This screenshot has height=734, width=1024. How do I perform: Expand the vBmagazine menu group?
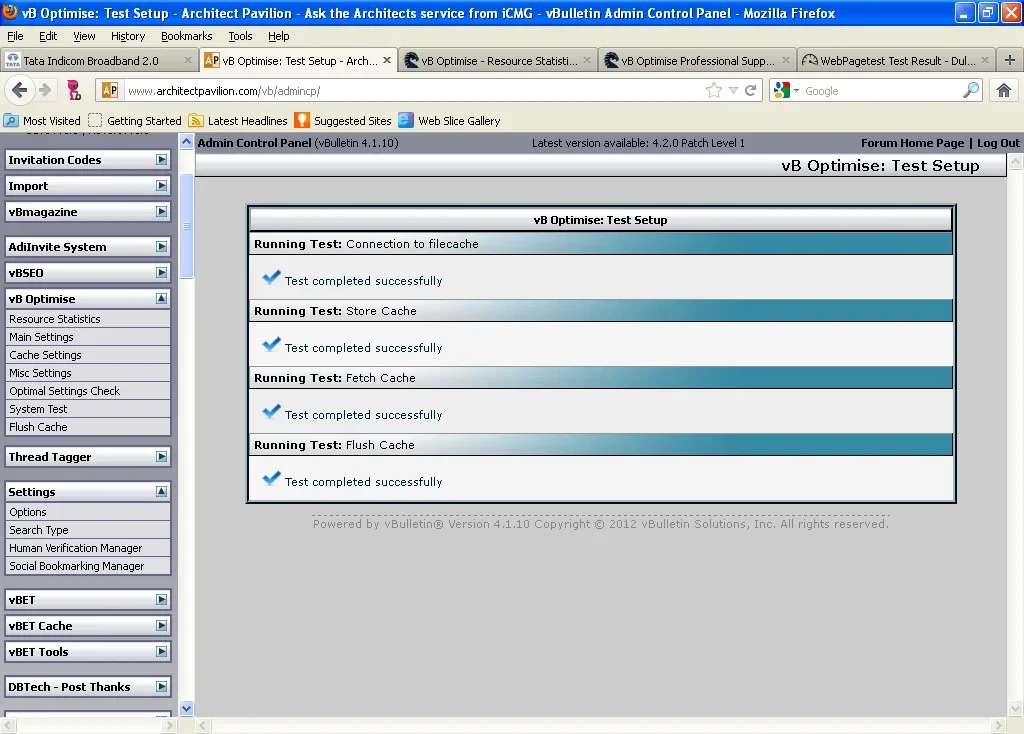pos(161,212)
